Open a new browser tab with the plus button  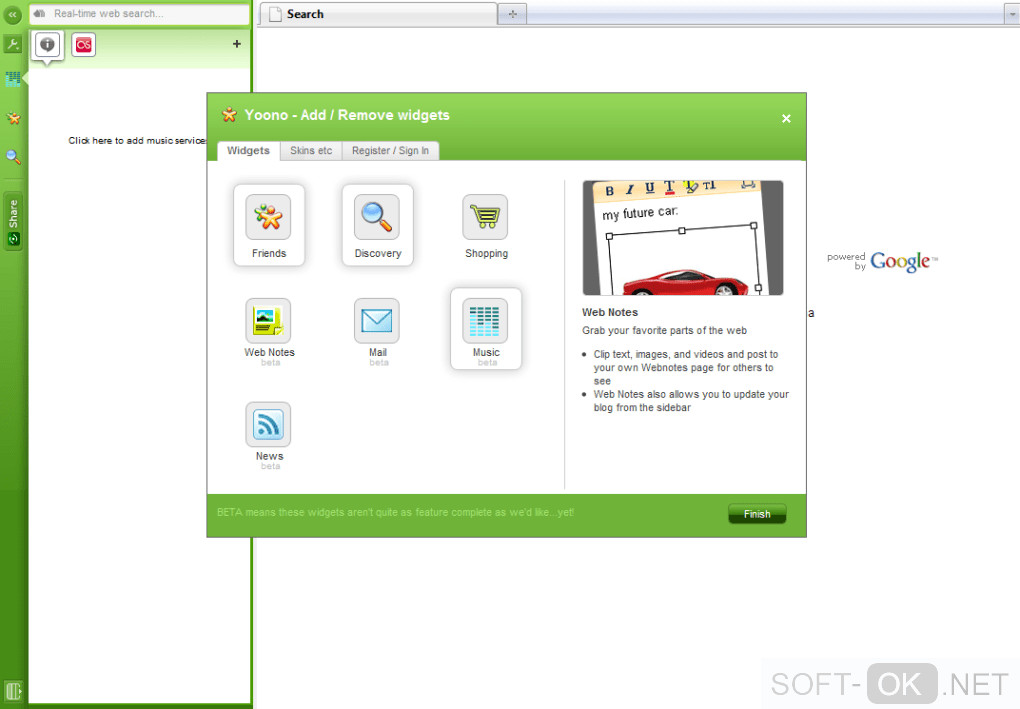point(513,14)
